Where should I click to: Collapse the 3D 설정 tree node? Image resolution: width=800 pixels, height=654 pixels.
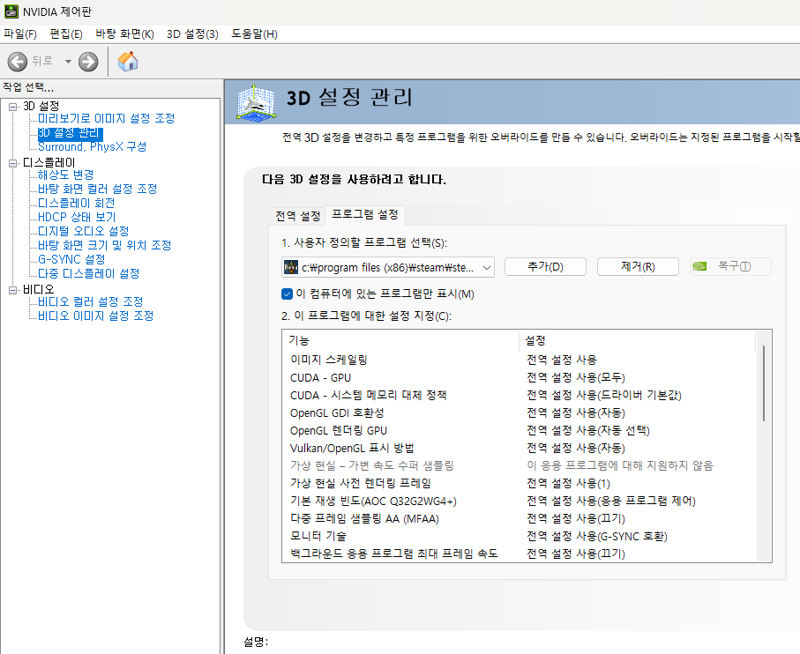click(x=13, y=107)
